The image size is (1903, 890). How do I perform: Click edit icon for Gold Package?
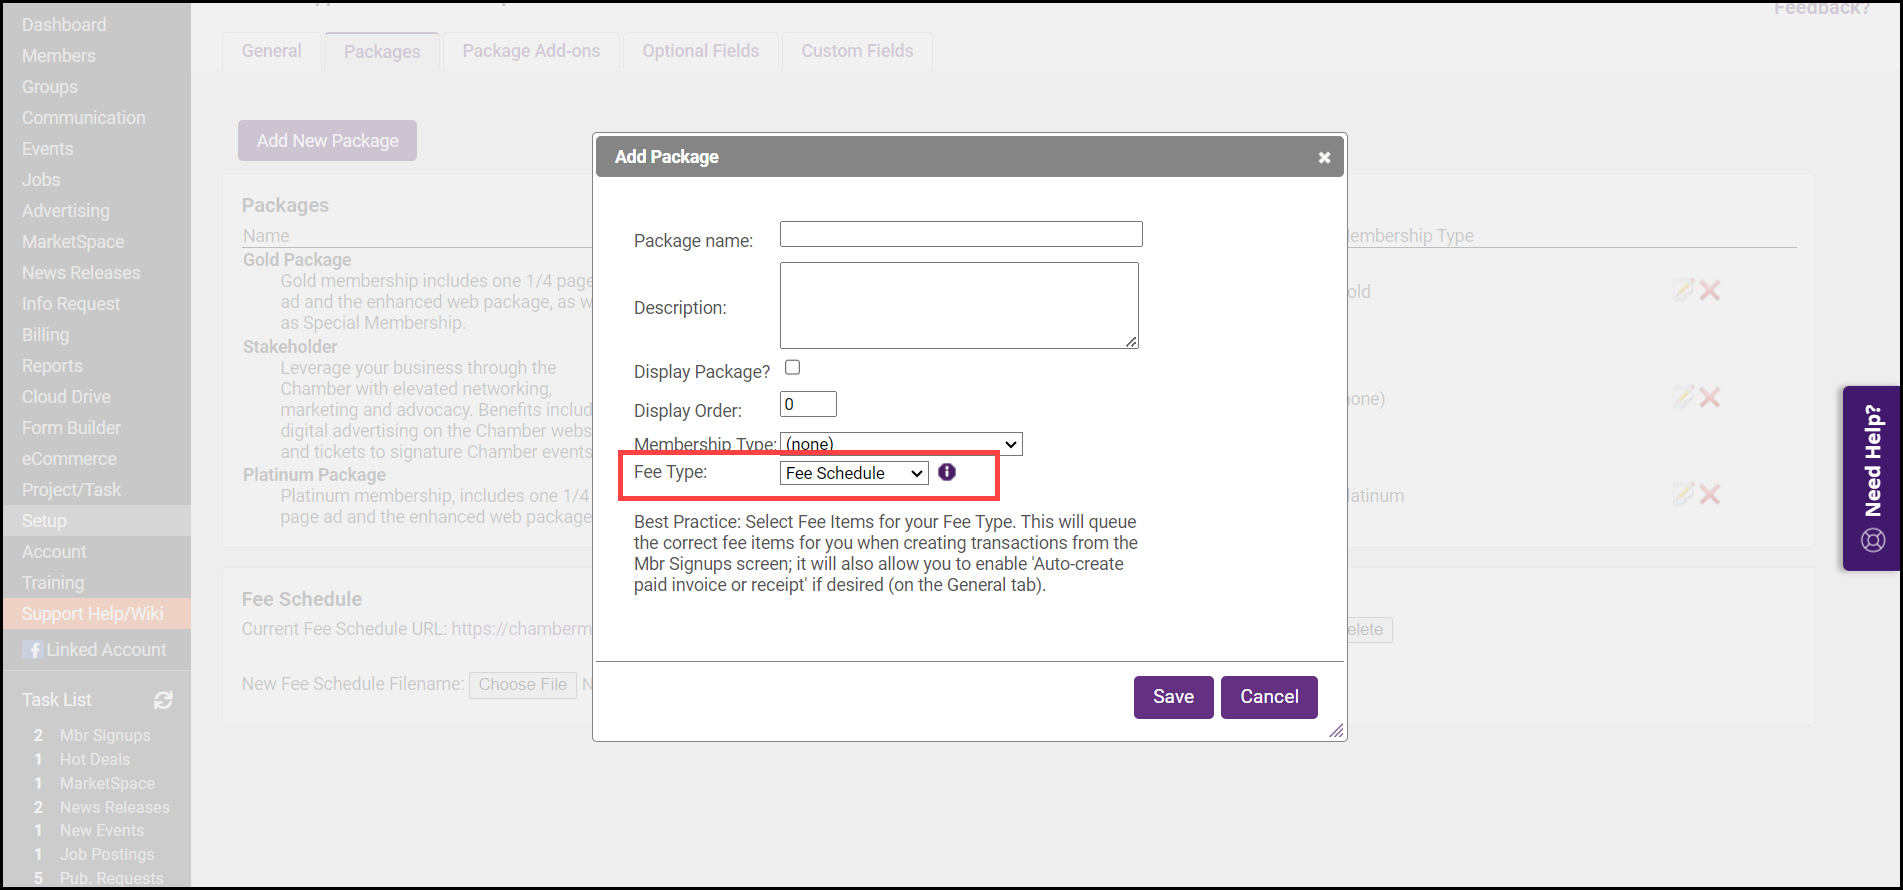(1683, 291)
